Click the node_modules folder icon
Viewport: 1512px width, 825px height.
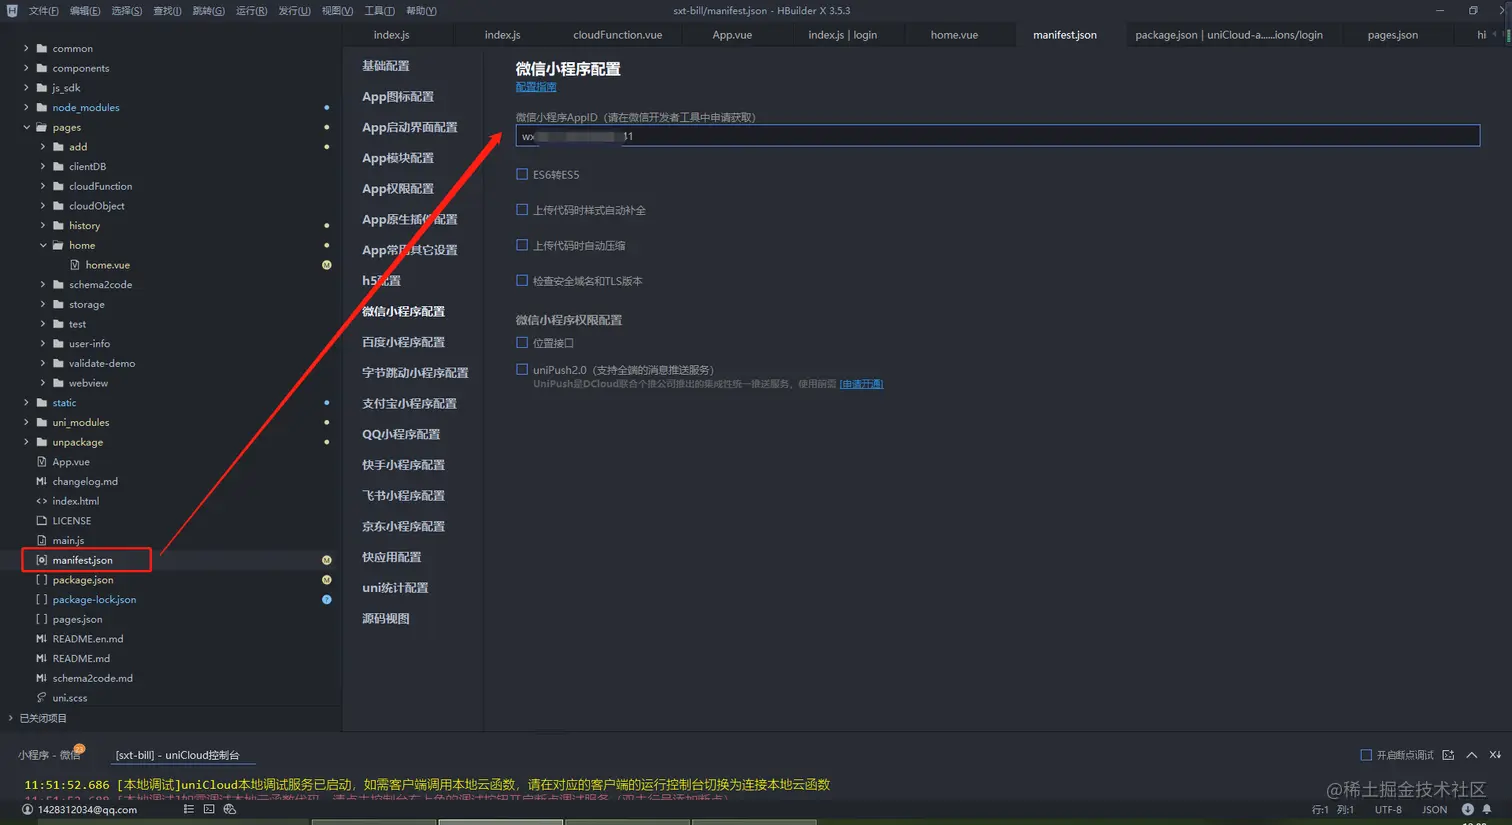[x=42, y=107]
